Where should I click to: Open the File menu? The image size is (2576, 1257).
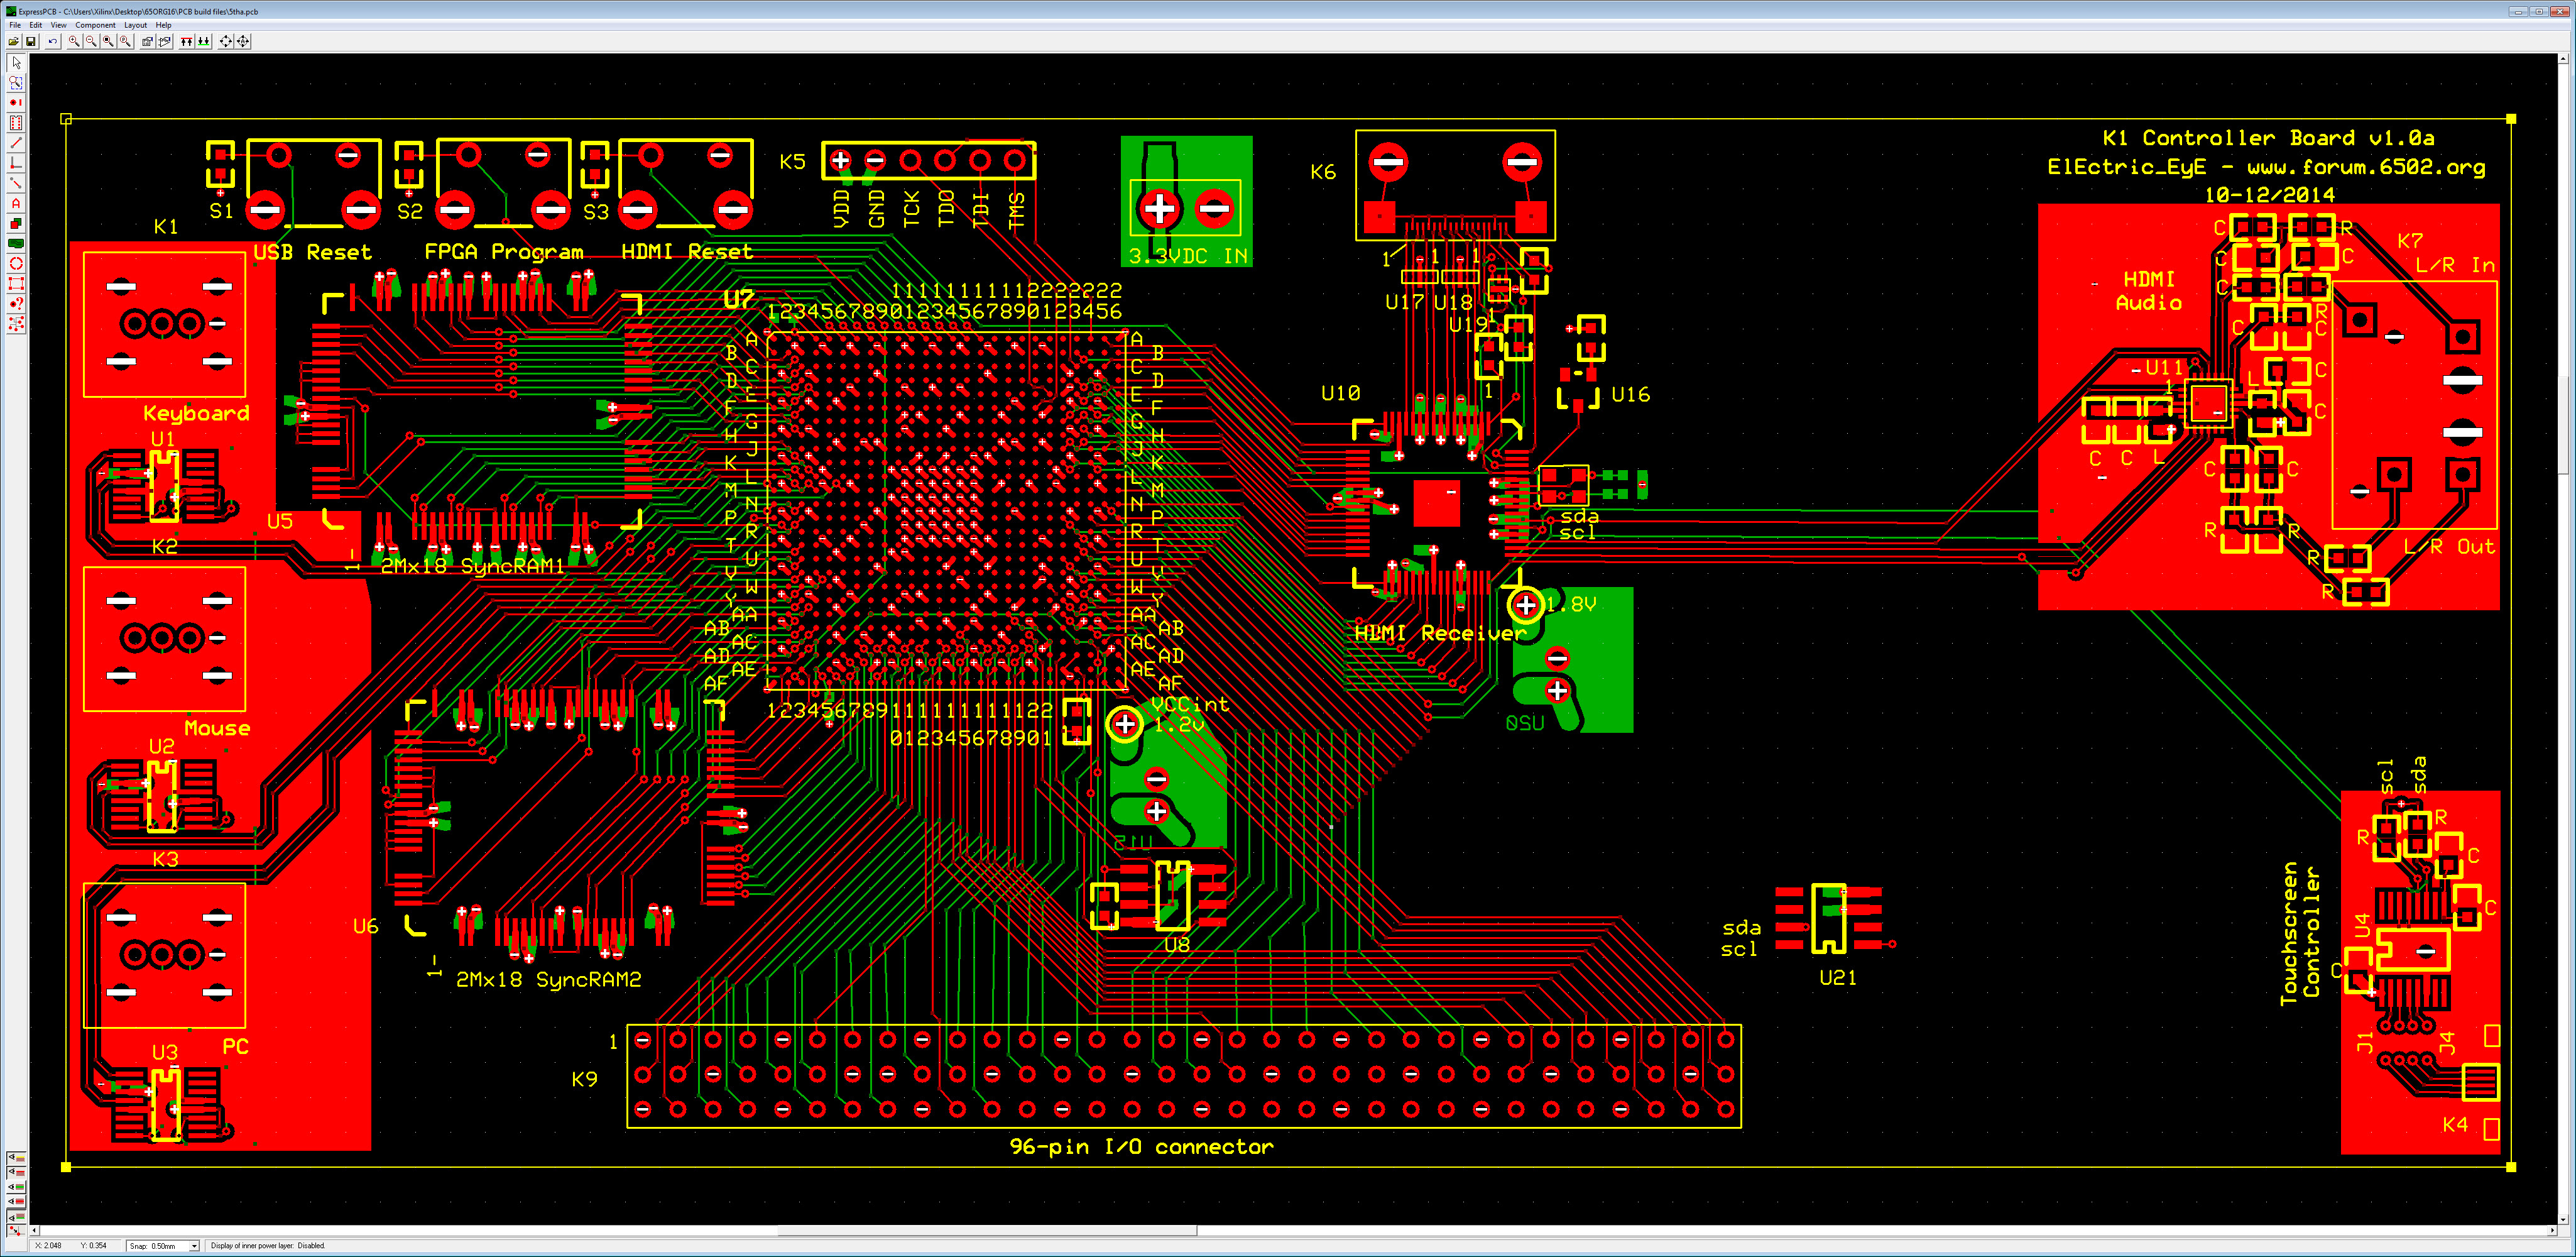pos(15,25)
